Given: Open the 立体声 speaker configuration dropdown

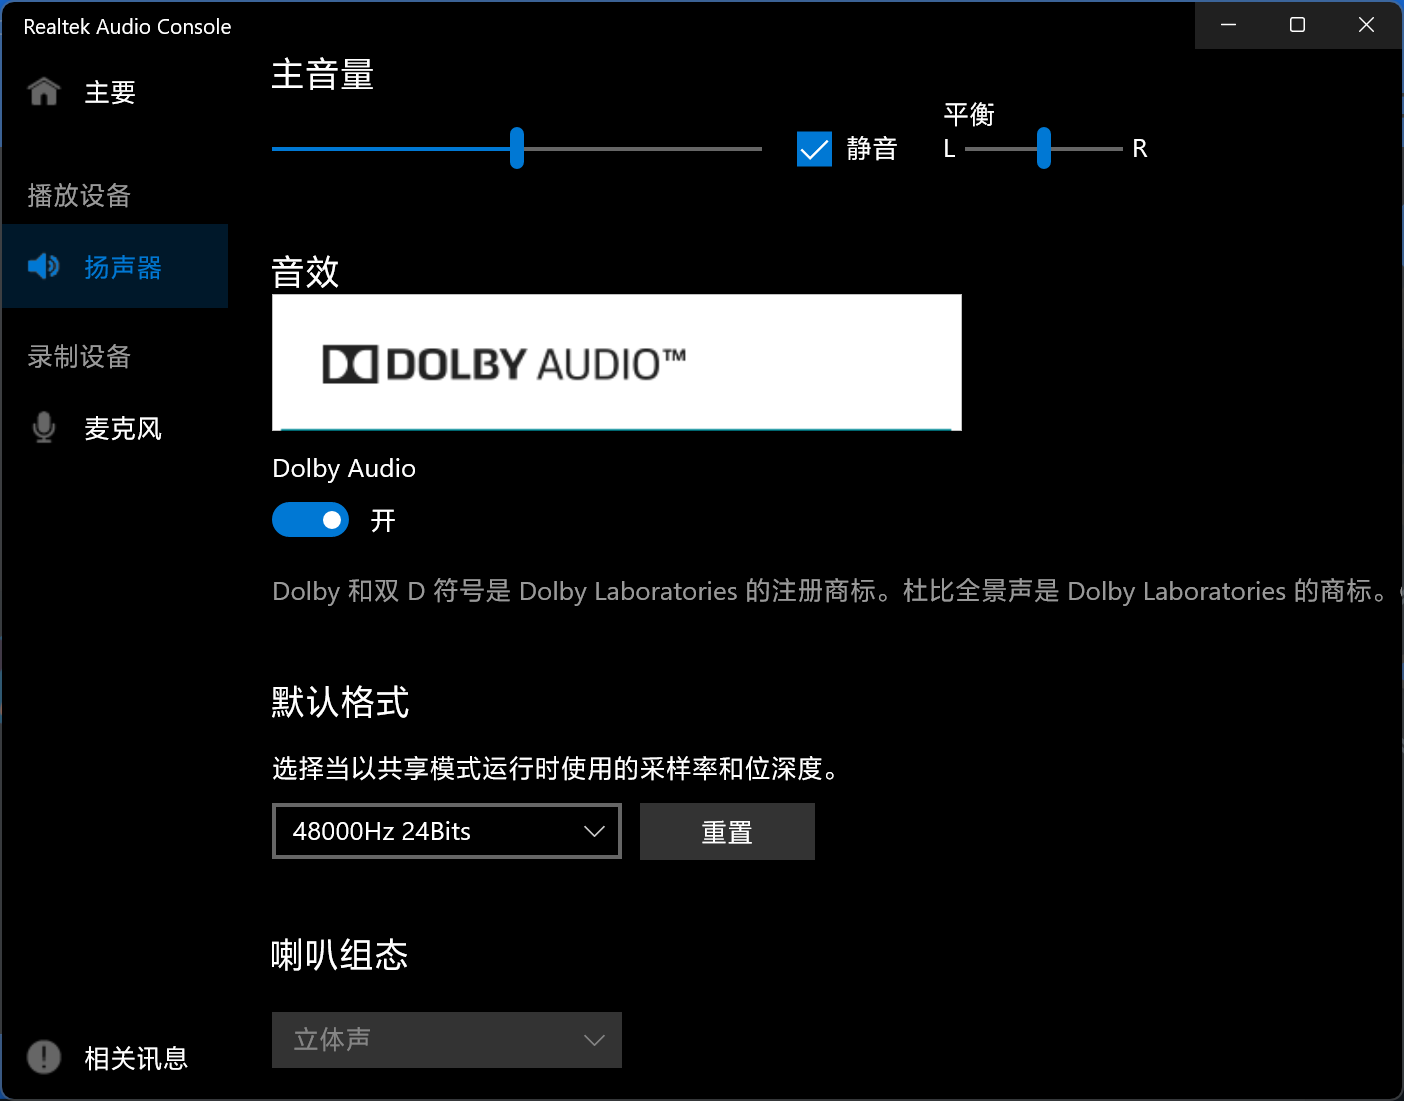Looking at the screenshot, I should pyautogui.click(x=447, y=1040).
